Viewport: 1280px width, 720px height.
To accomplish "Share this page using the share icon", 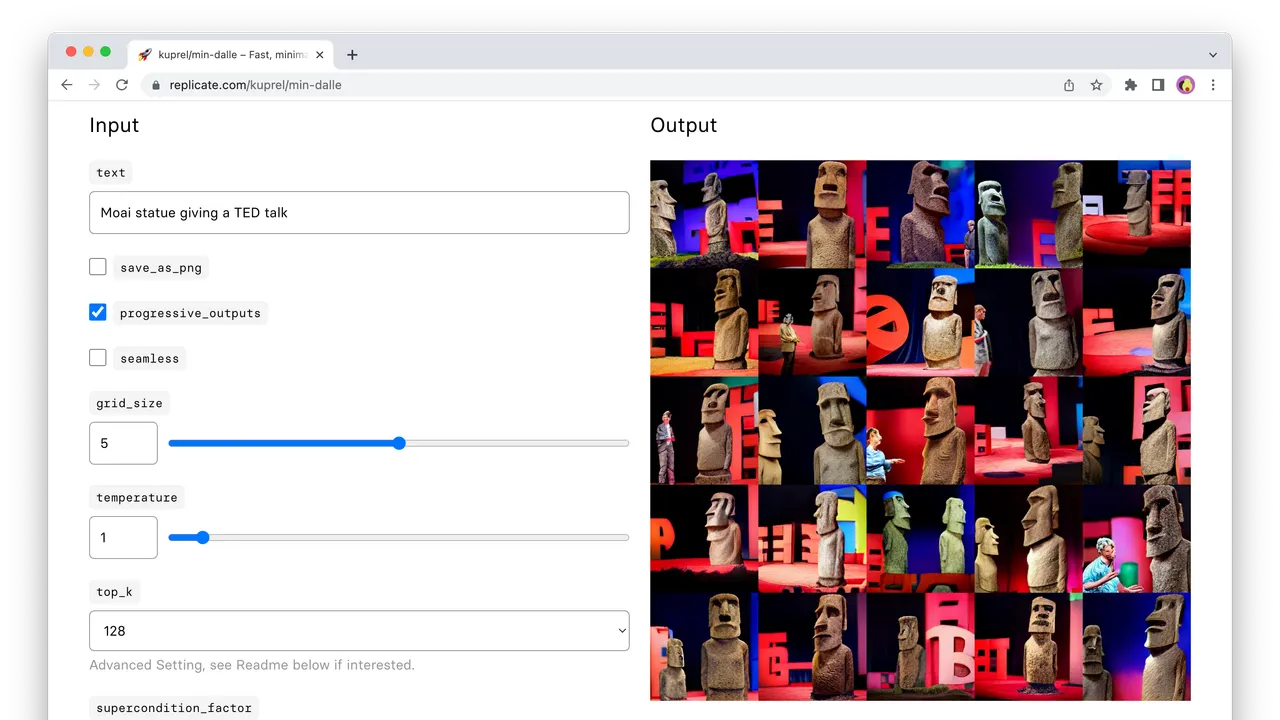I will click(x=1069, y=85).
